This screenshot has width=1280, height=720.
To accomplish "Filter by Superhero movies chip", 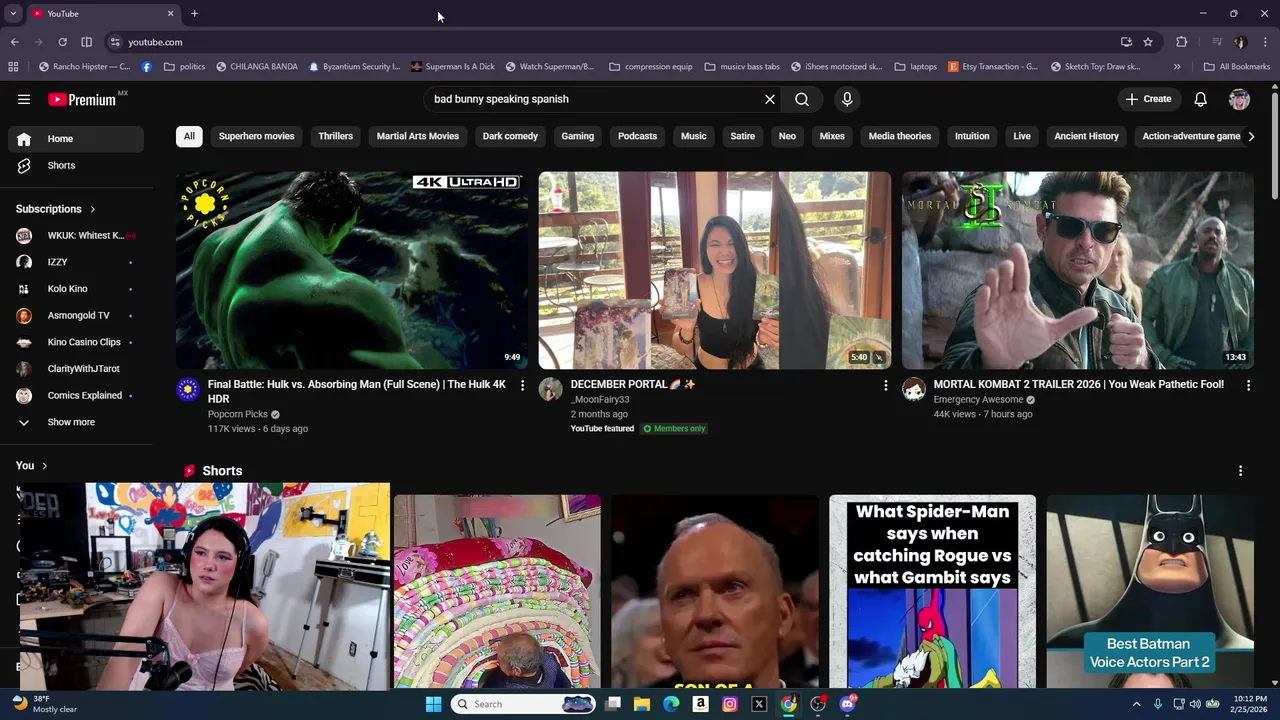I will tap(257, 136).
